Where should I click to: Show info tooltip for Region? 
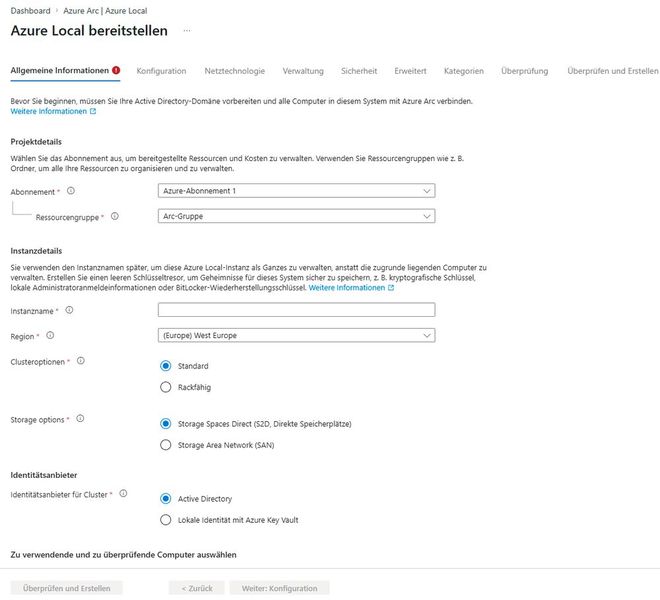pos(50,336)
